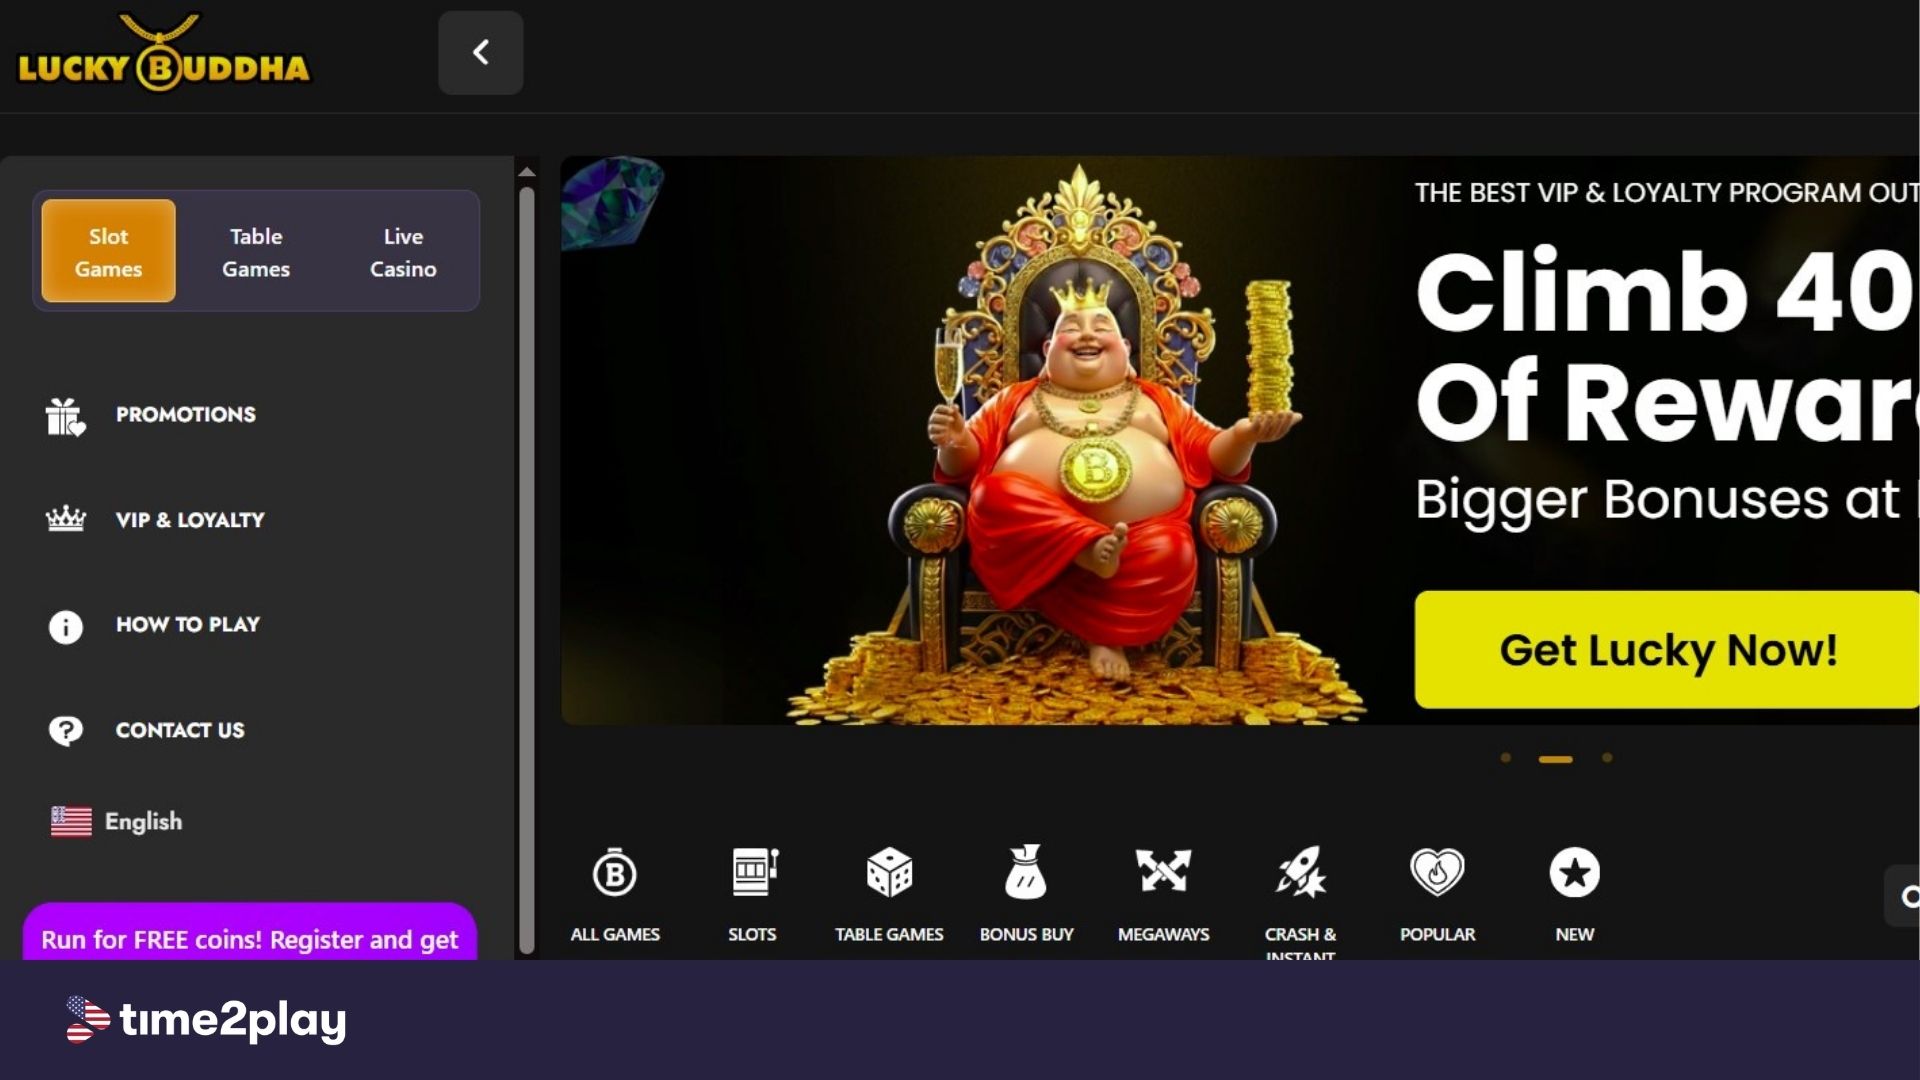Click the How To Play info icon
Image resolution: width=1920 pixels, height=1080 pixels.
[66, 627]
